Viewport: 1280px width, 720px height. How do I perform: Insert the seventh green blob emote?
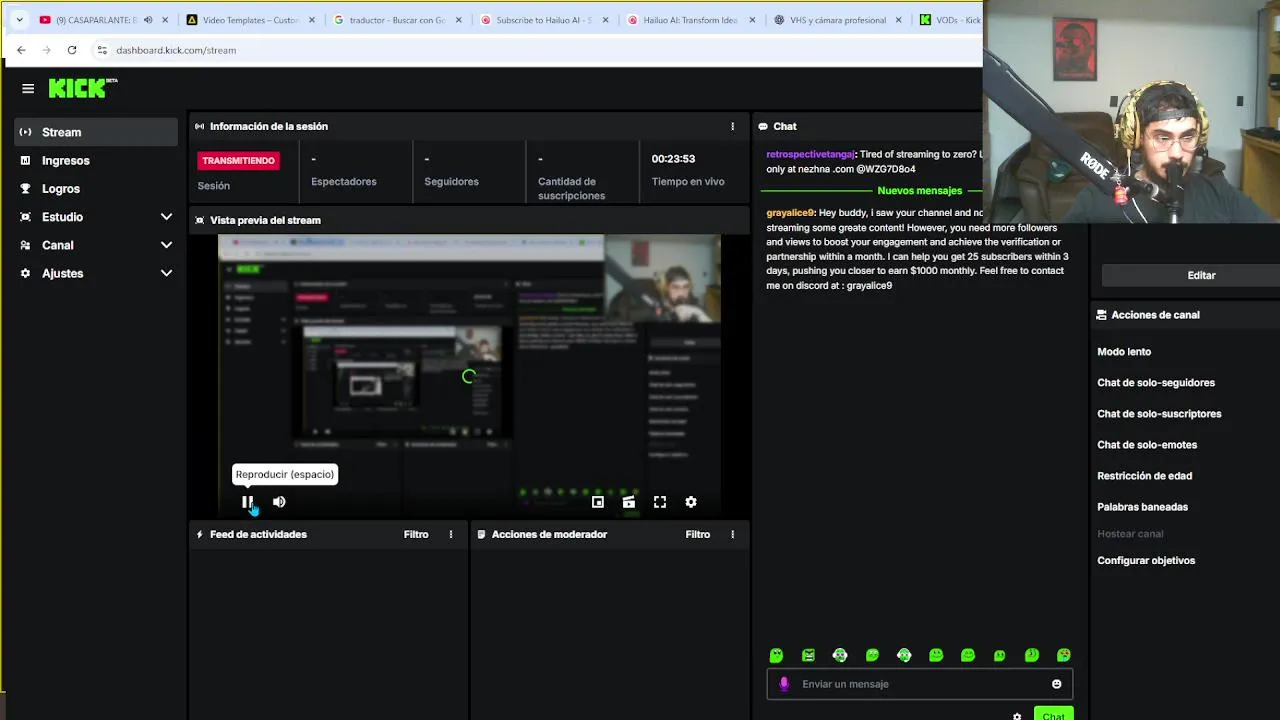point(968,655)
